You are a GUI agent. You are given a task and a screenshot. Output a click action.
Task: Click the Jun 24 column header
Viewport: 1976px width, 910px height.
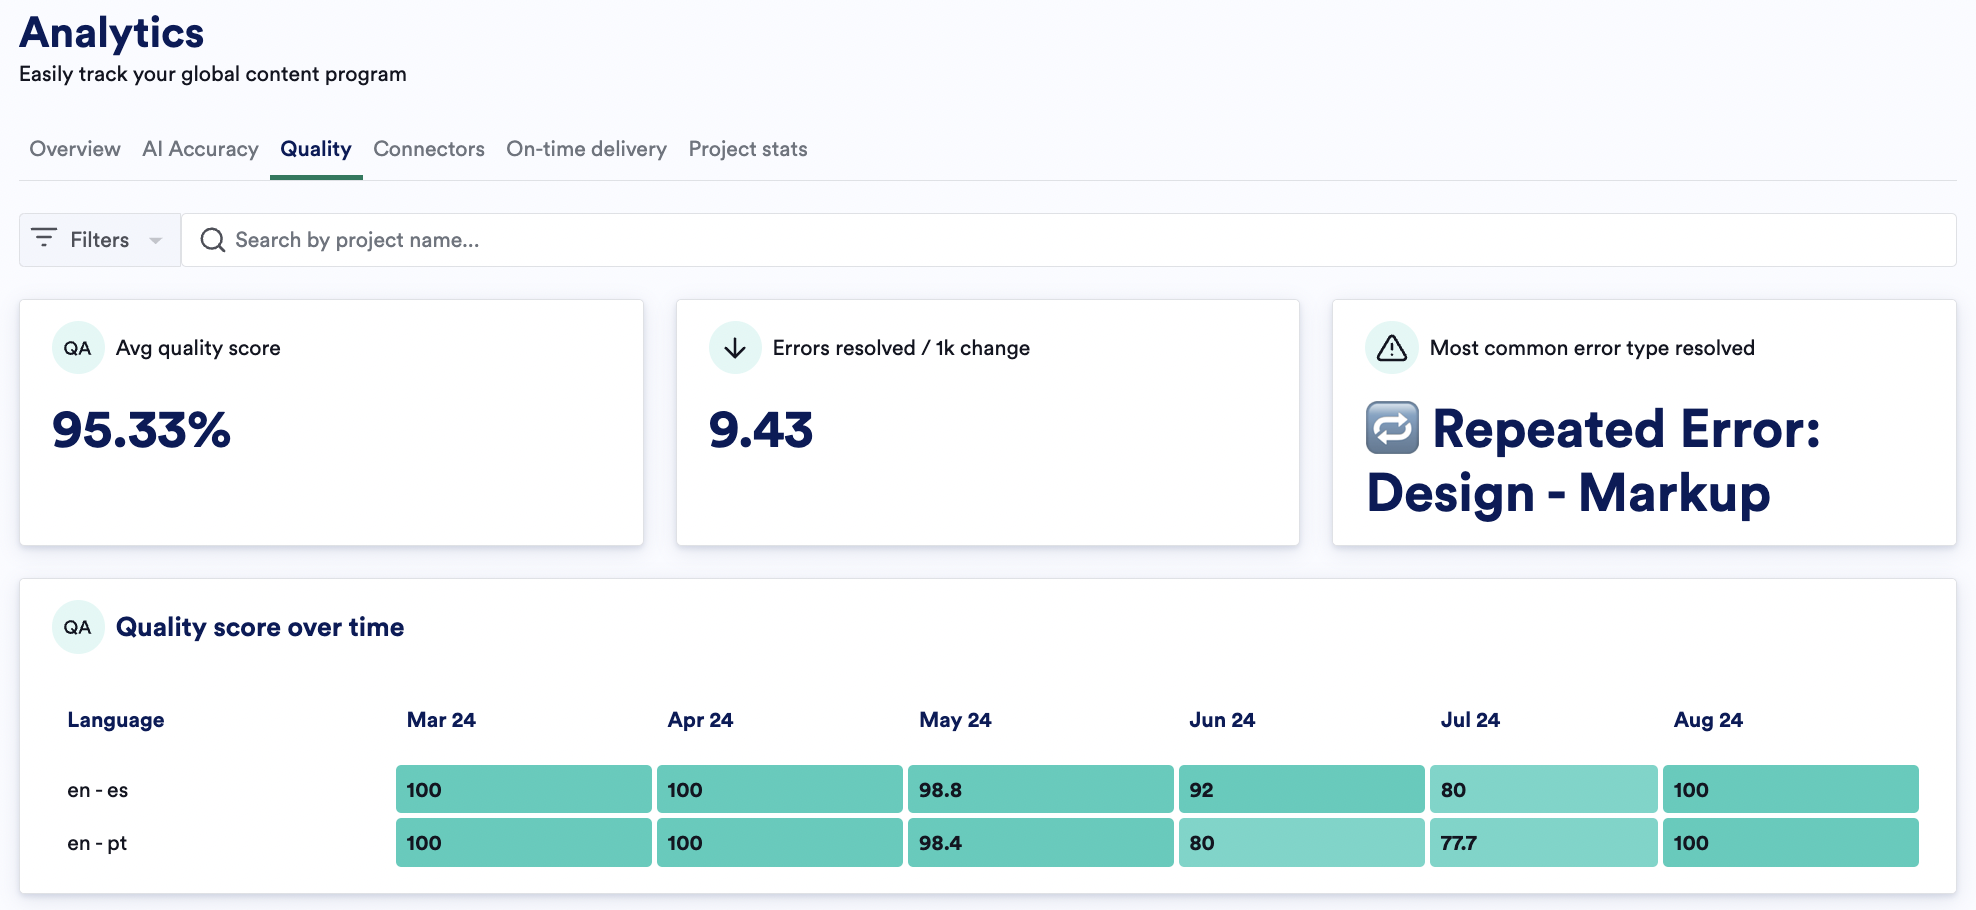[x=1222, y=720]
